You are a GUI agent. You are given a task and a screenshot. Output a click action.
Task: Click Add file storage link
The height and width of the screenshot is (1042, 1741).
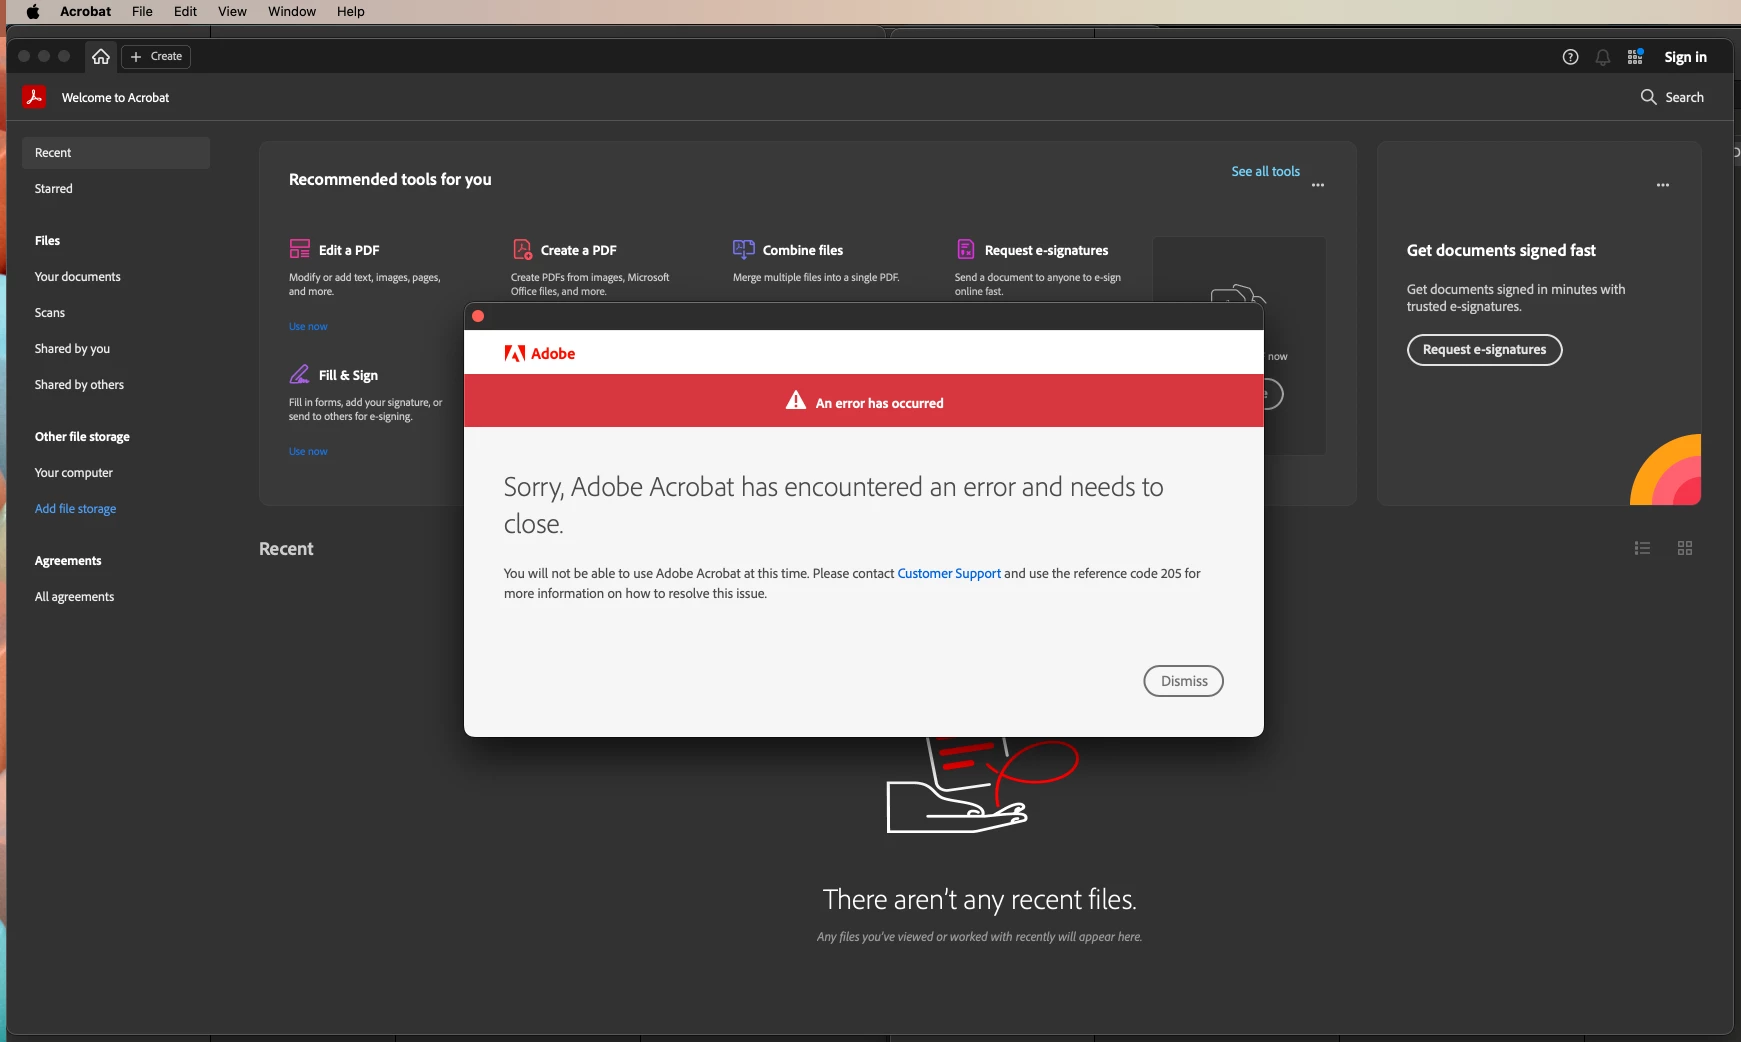76,509
